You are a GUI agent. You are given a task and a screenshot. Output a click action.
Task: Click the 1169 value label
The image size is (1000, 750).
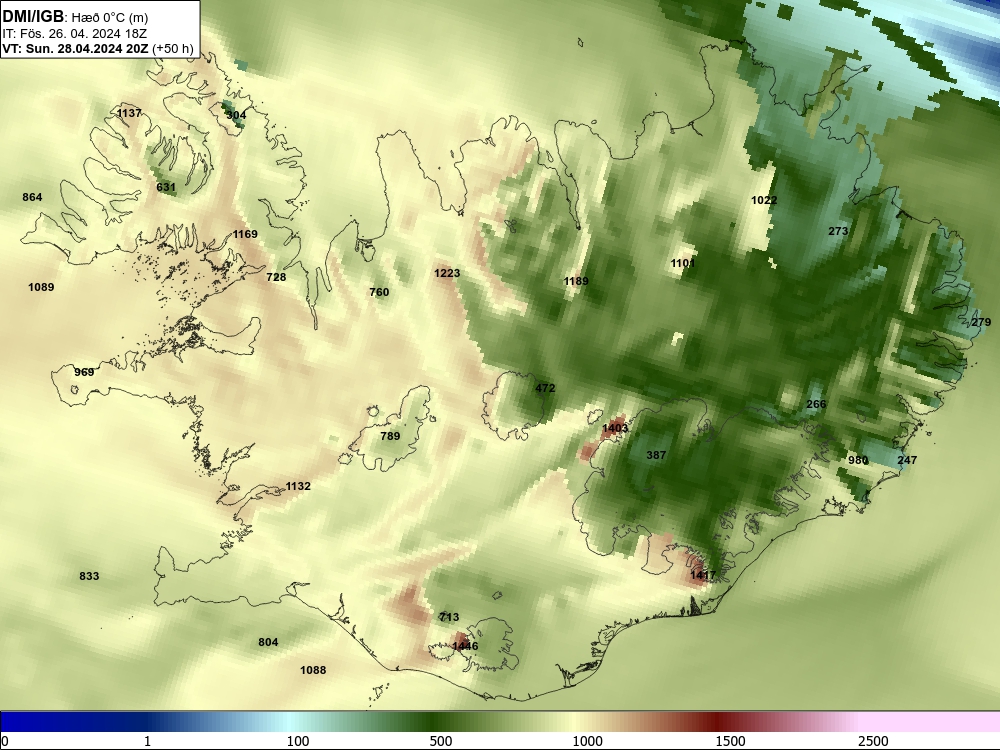tap(245, 234)
